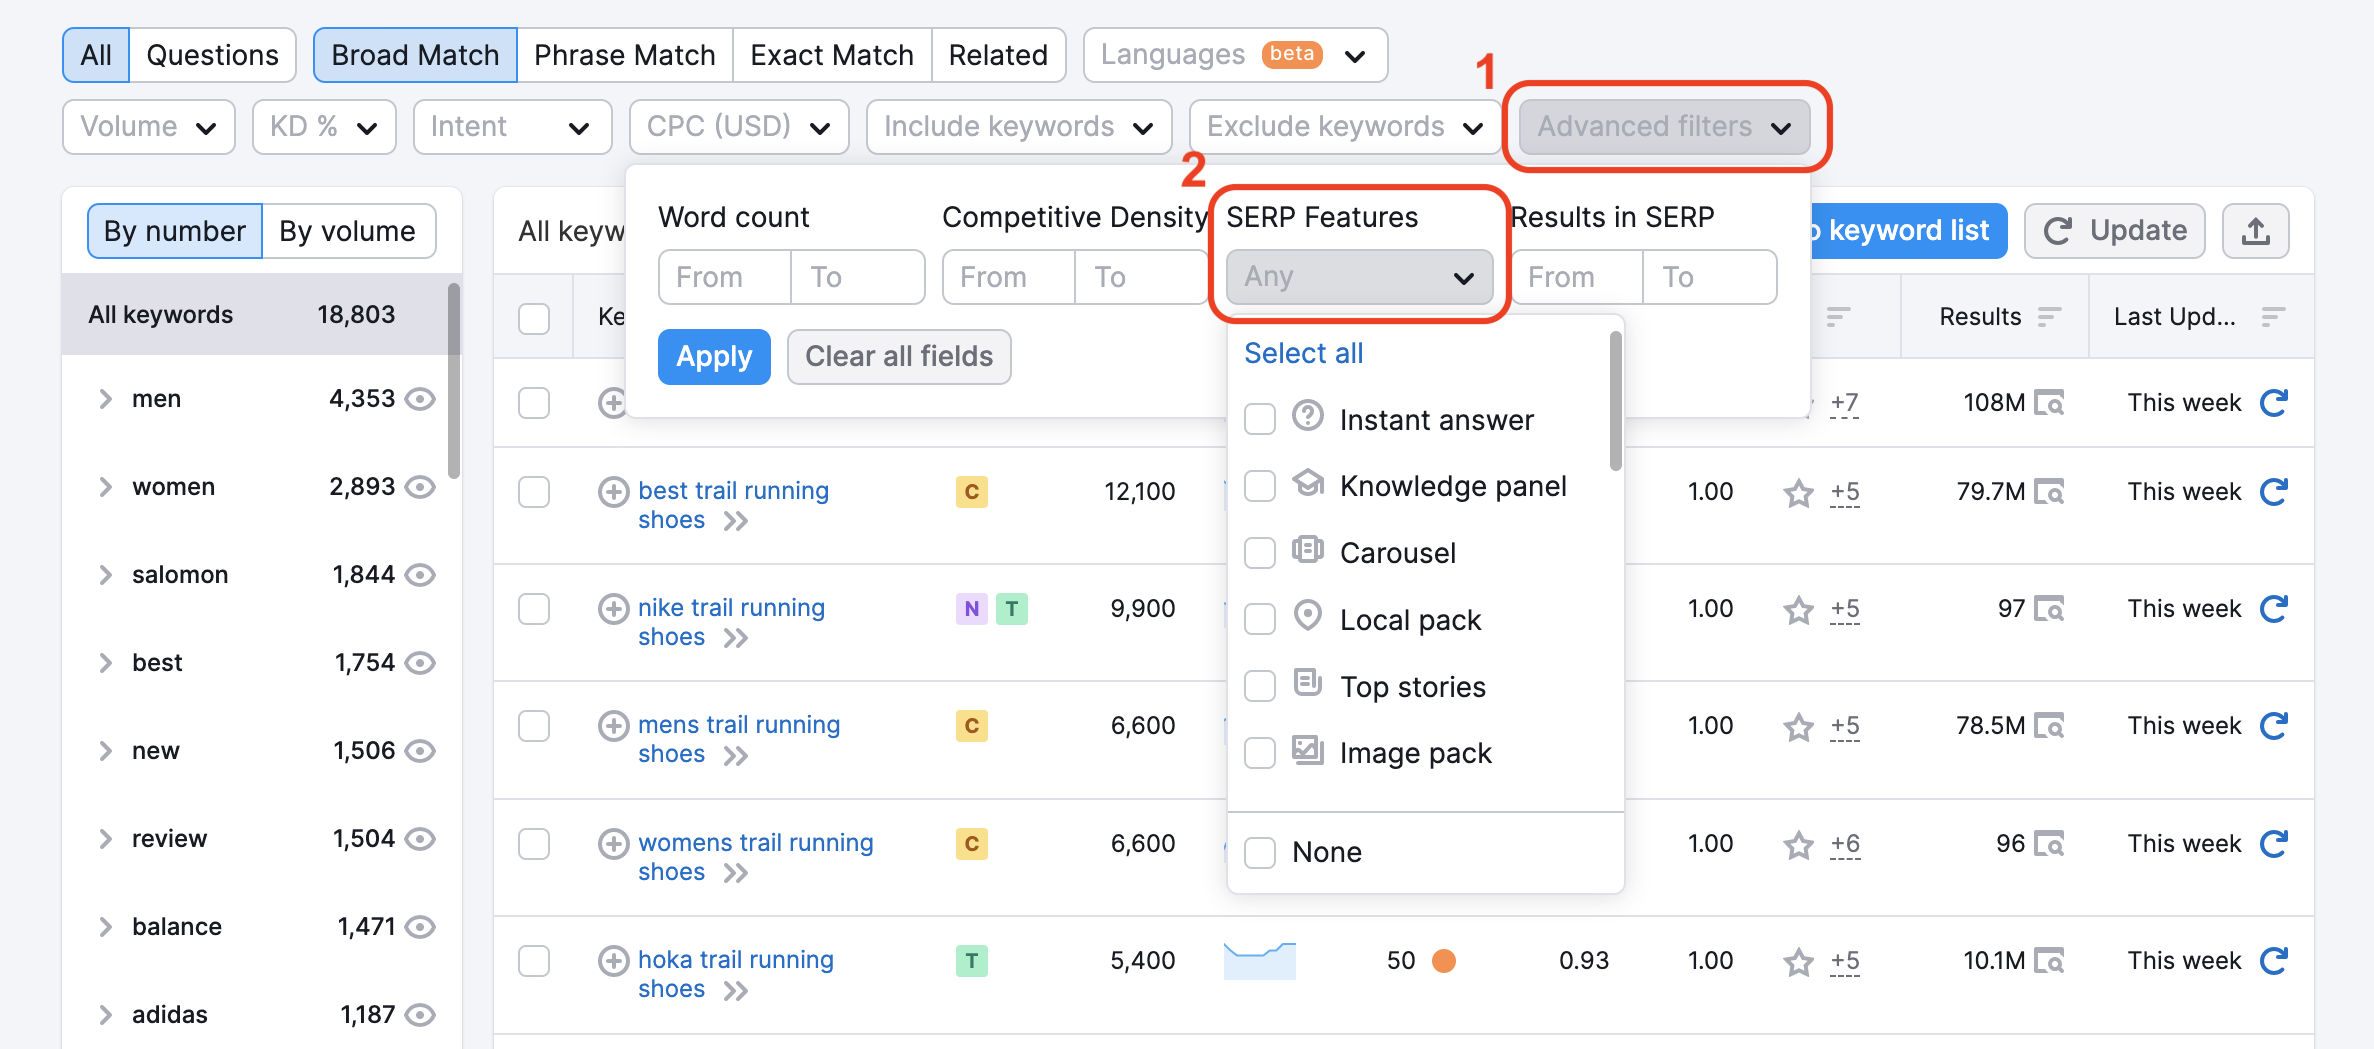
Task: Click Clear all fields button
Action: pos(899,357)
